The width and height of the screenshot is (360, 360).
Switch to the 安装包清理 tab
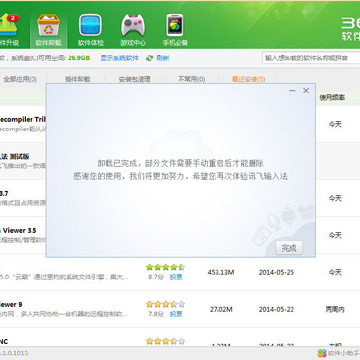tap(134, 79)
